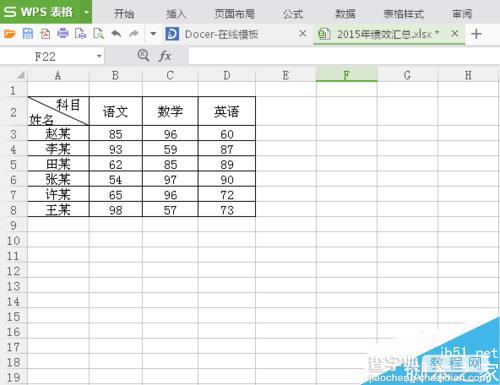Click the fx insert function icon

coord(165,56)
